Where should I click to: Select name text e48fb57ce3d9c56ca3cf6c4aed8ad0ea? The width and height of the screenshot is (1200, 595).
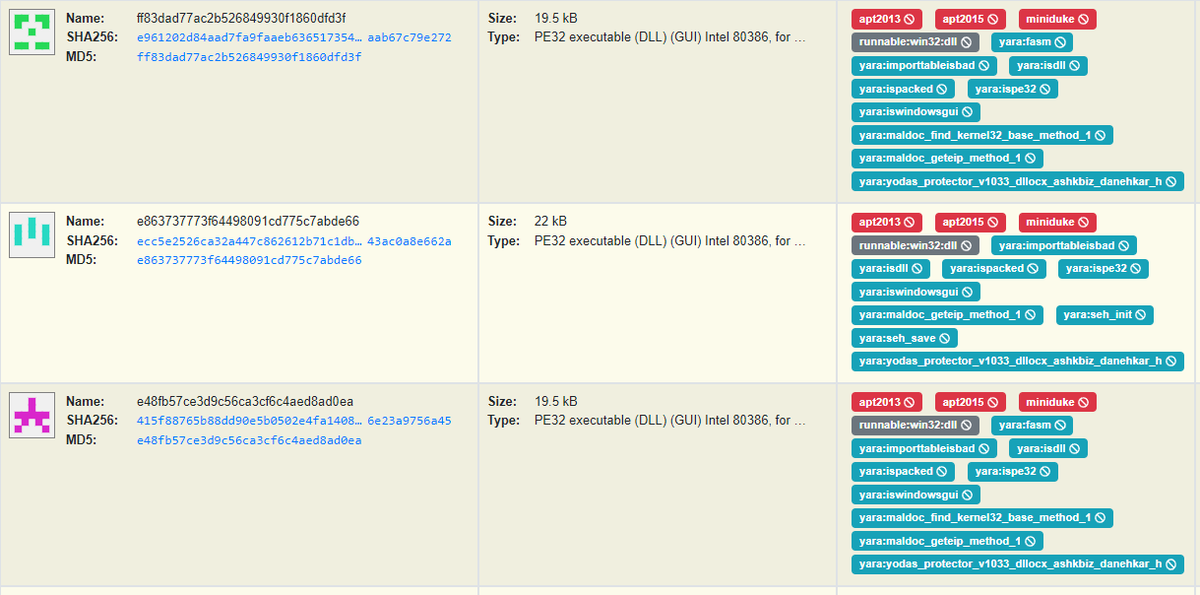click(245, 402)
